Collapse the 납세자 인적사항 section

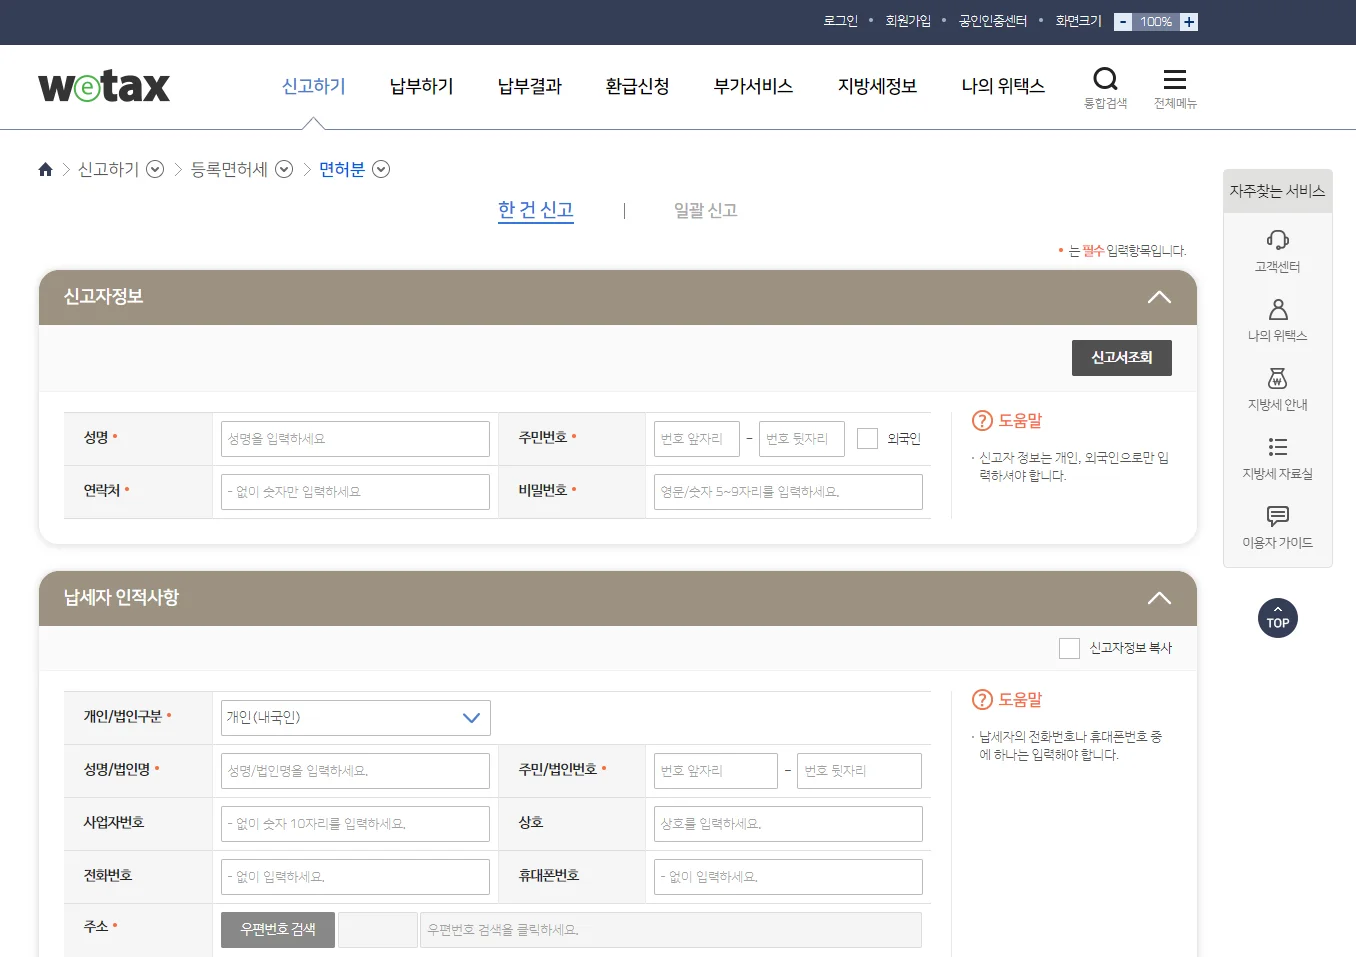tap(1158, 598)
